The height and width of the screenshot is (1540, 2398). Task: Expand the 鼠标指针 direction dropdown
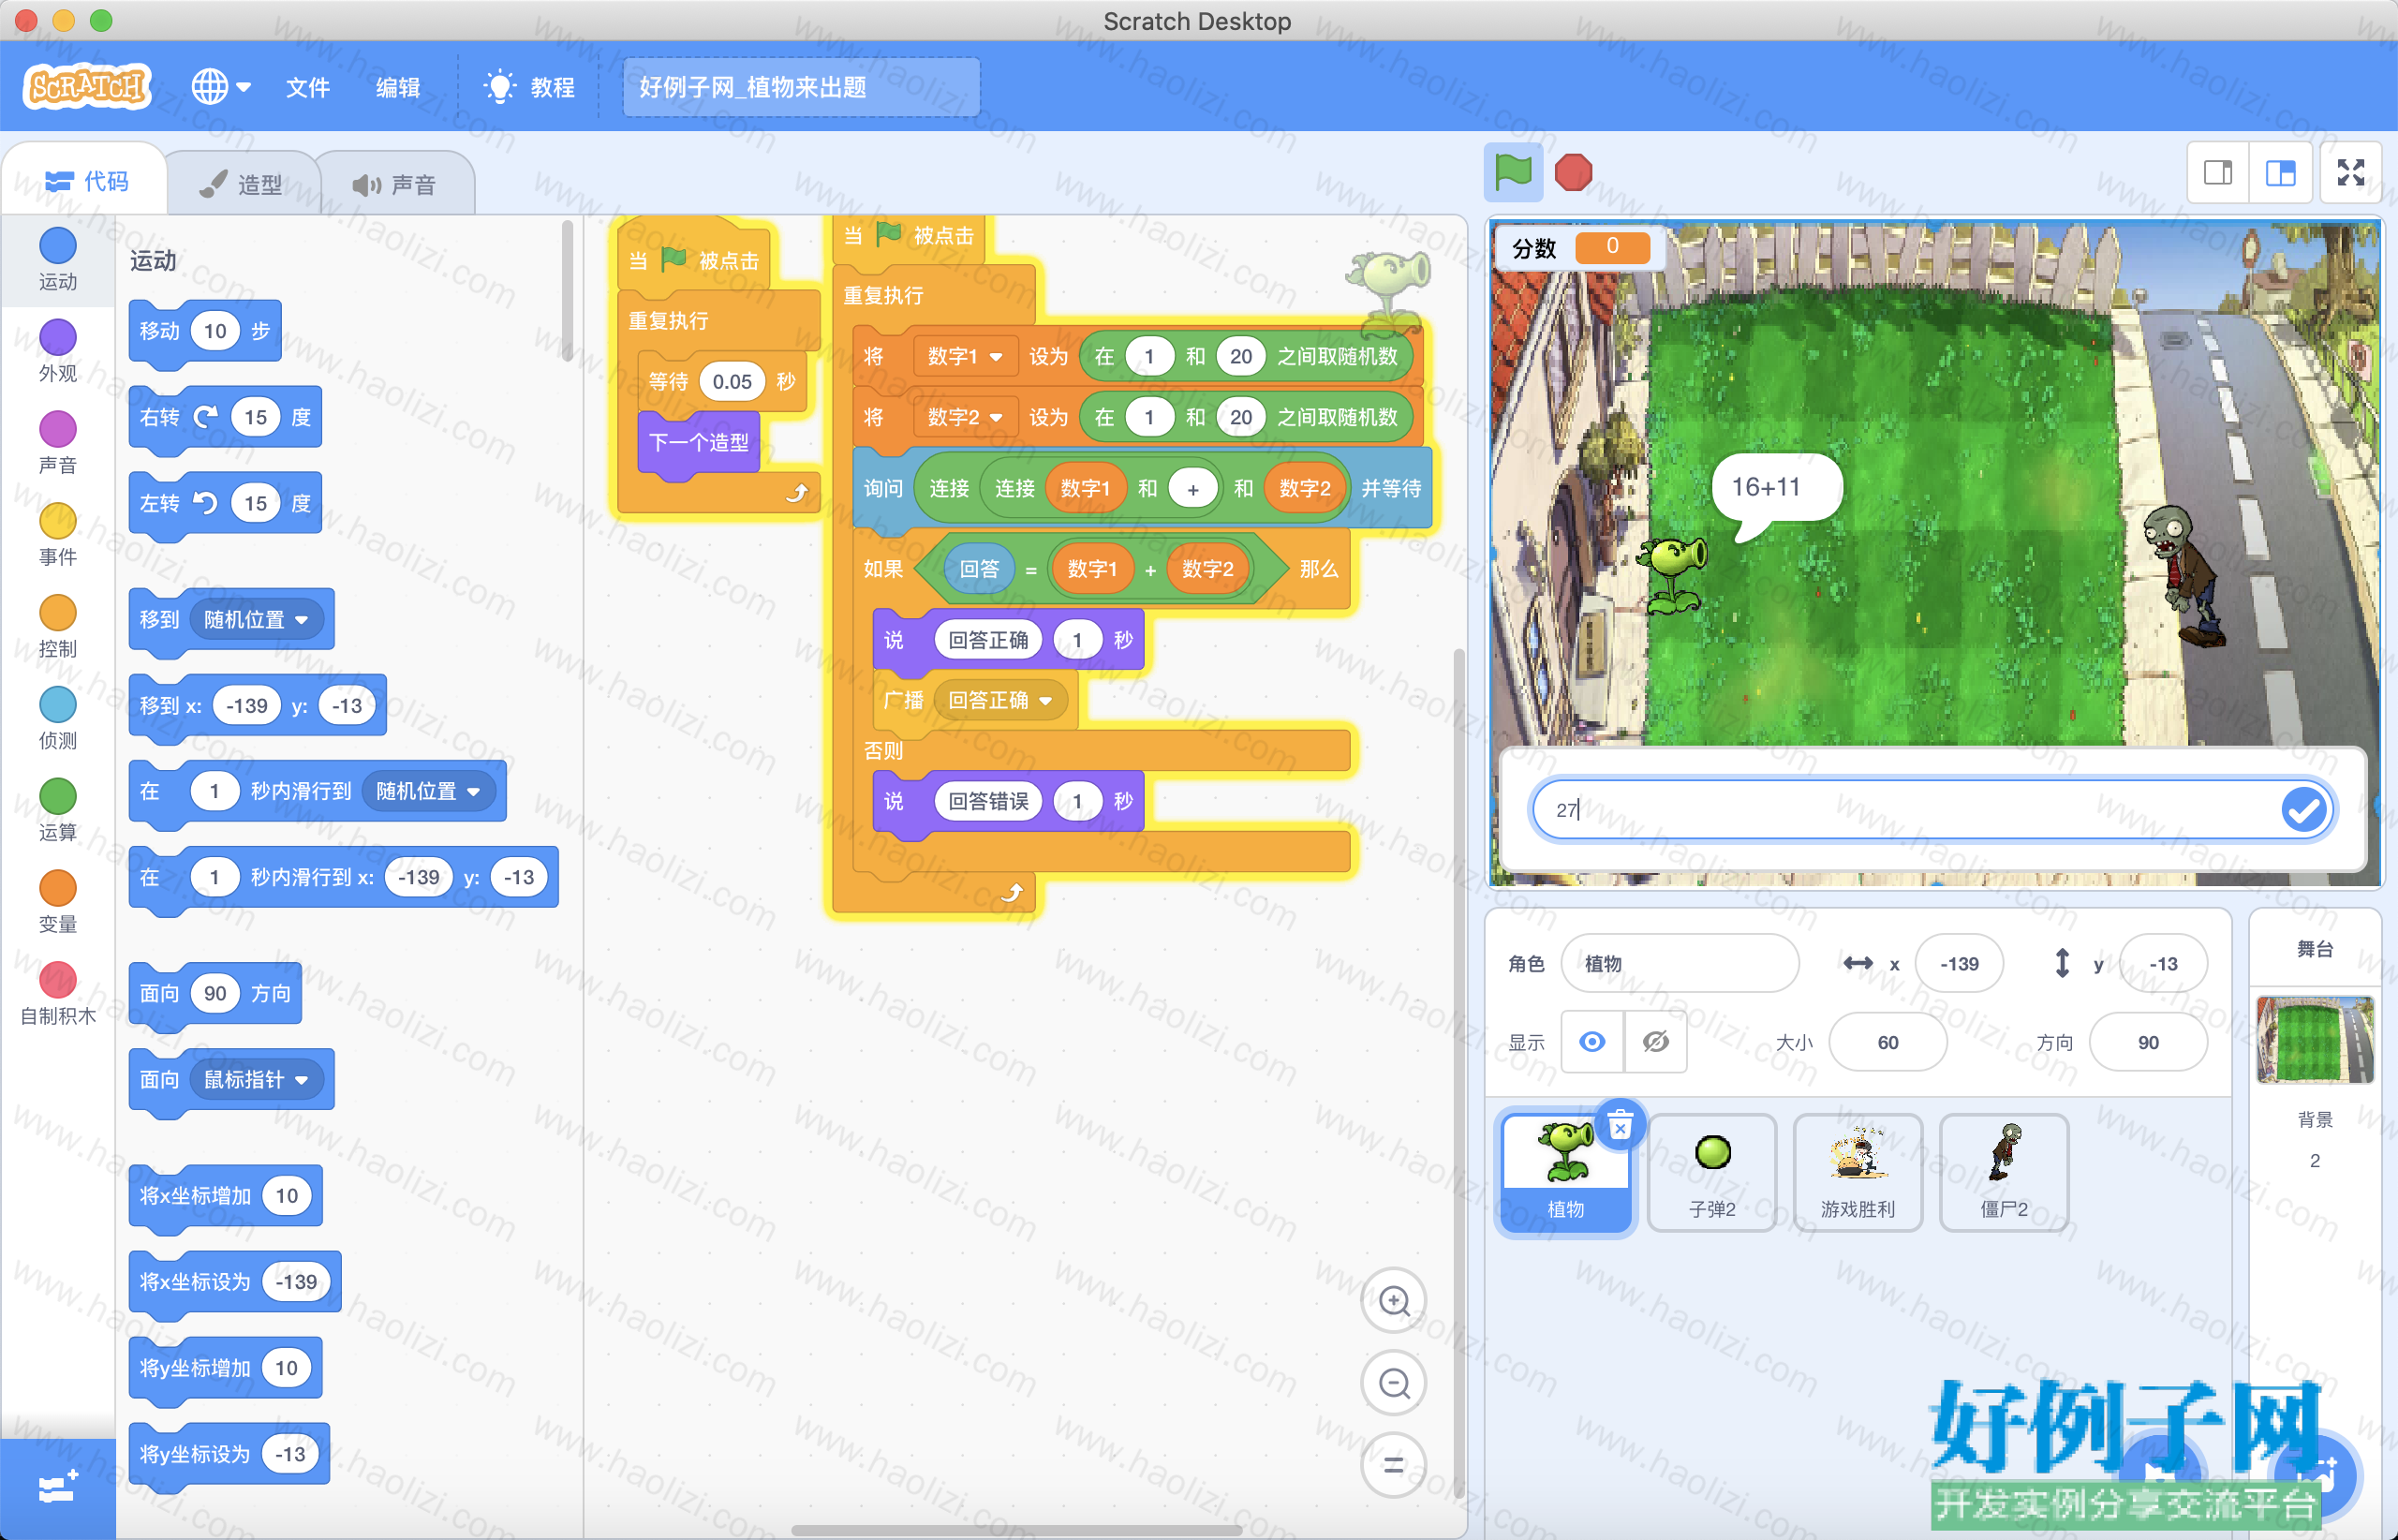[256, 1079]
